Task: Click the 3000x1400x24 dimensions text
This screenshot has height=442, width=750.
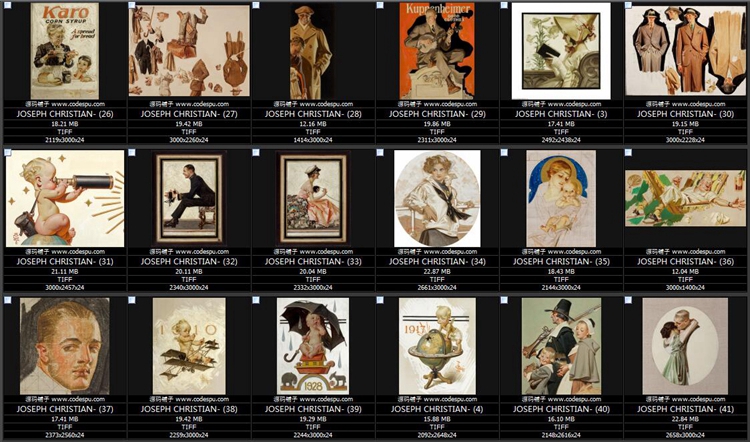Action: point(685,287)
